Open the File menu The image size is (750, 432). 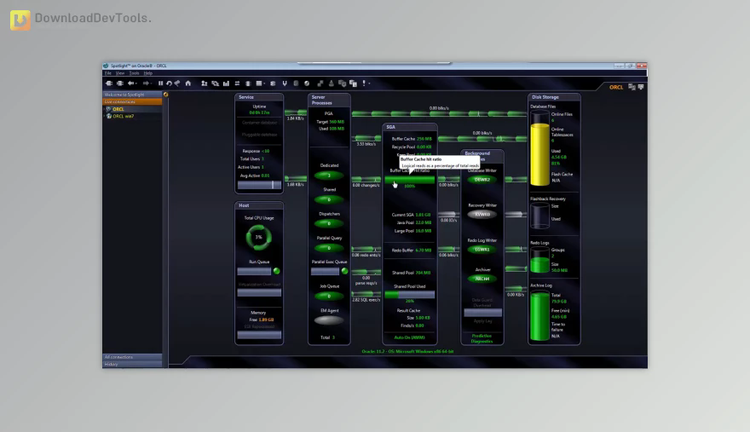(108, 73)
